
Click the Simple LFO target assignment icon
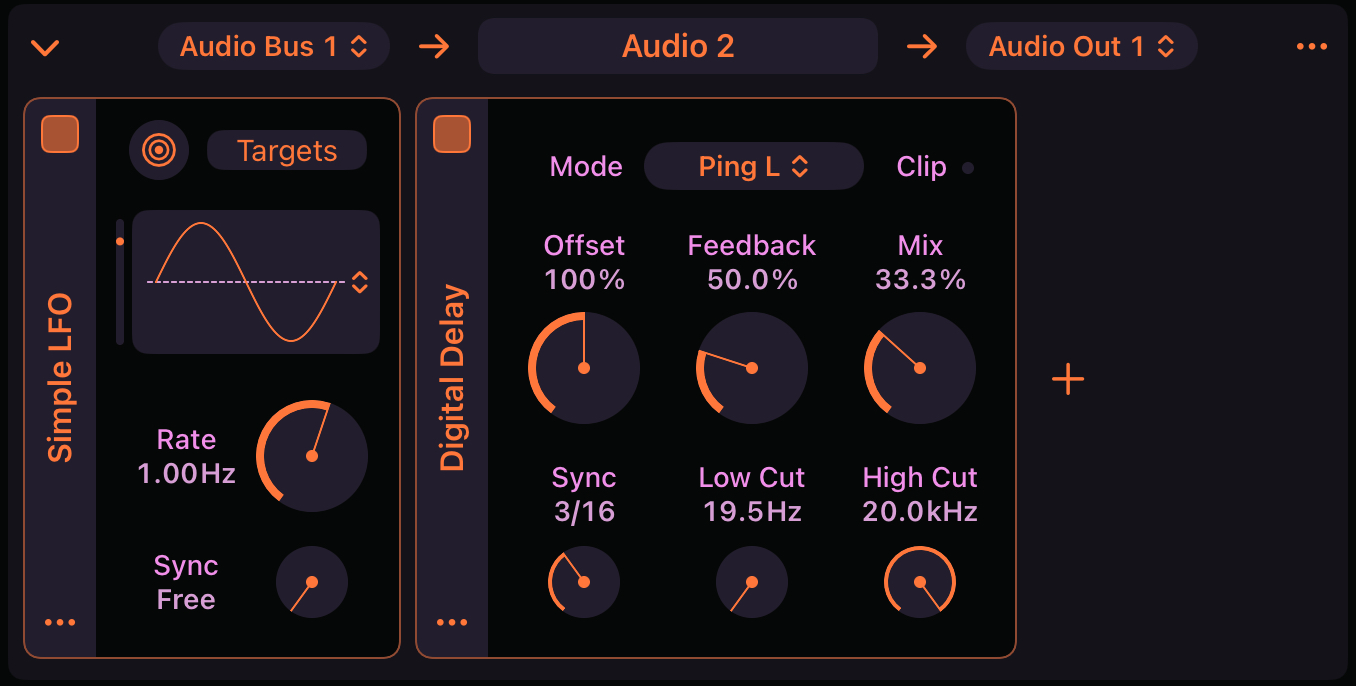159,150
